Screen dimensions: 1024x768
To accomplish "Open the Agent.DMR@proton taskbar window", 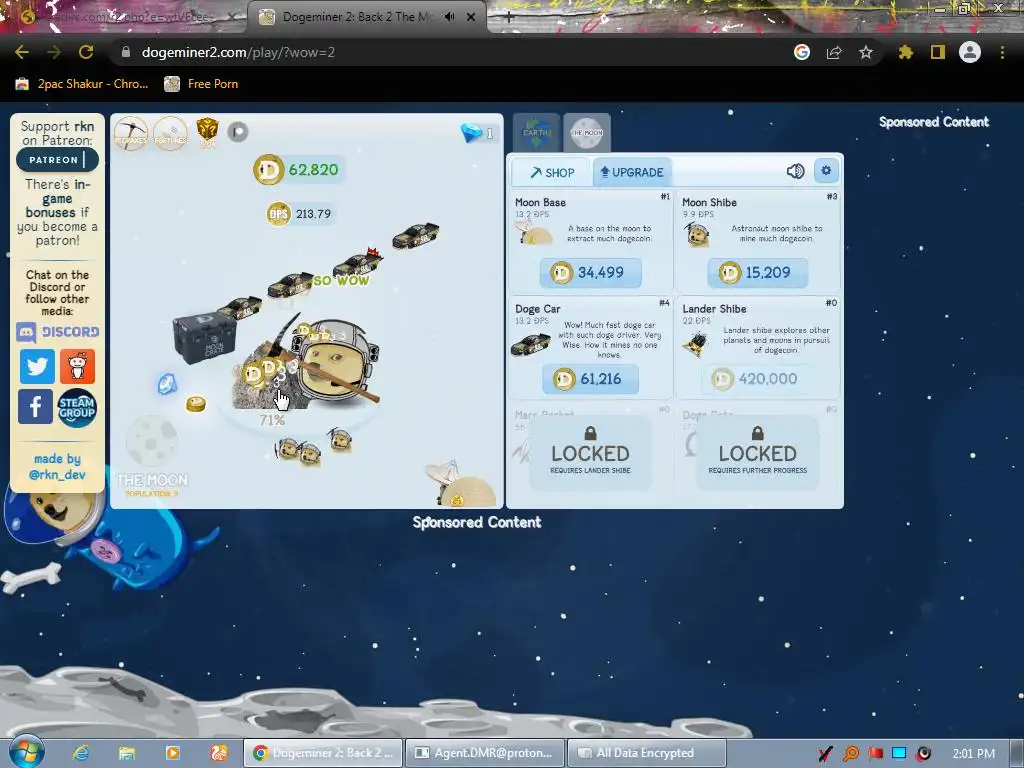I will (x=485, y=753).
